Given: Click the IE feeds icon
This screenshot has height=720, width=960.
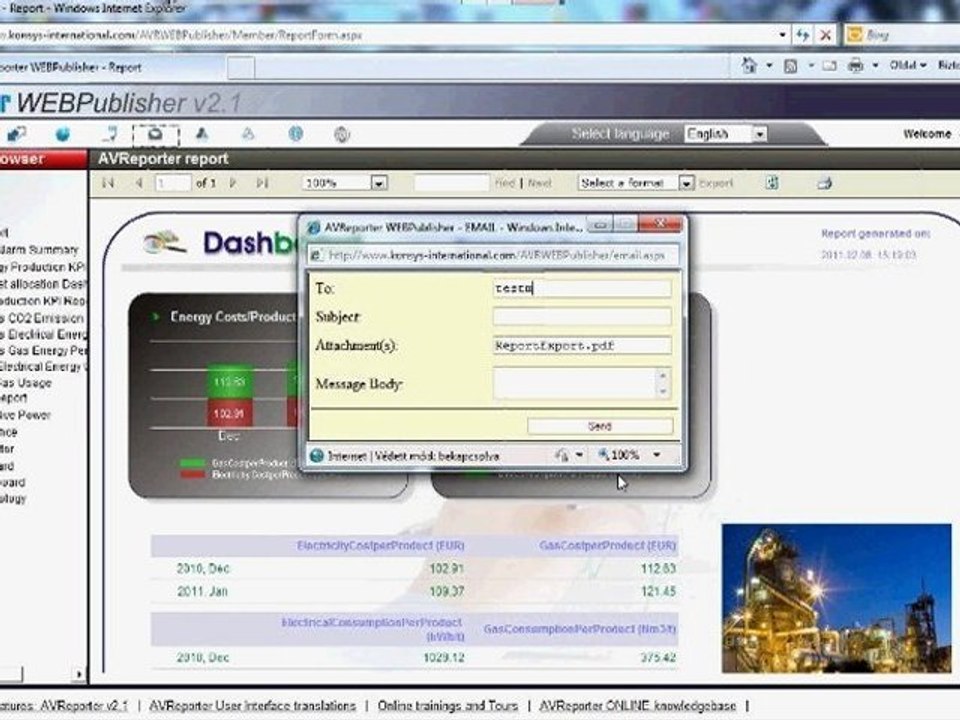Looking at the screenshot, I should [x=790, y=66].
